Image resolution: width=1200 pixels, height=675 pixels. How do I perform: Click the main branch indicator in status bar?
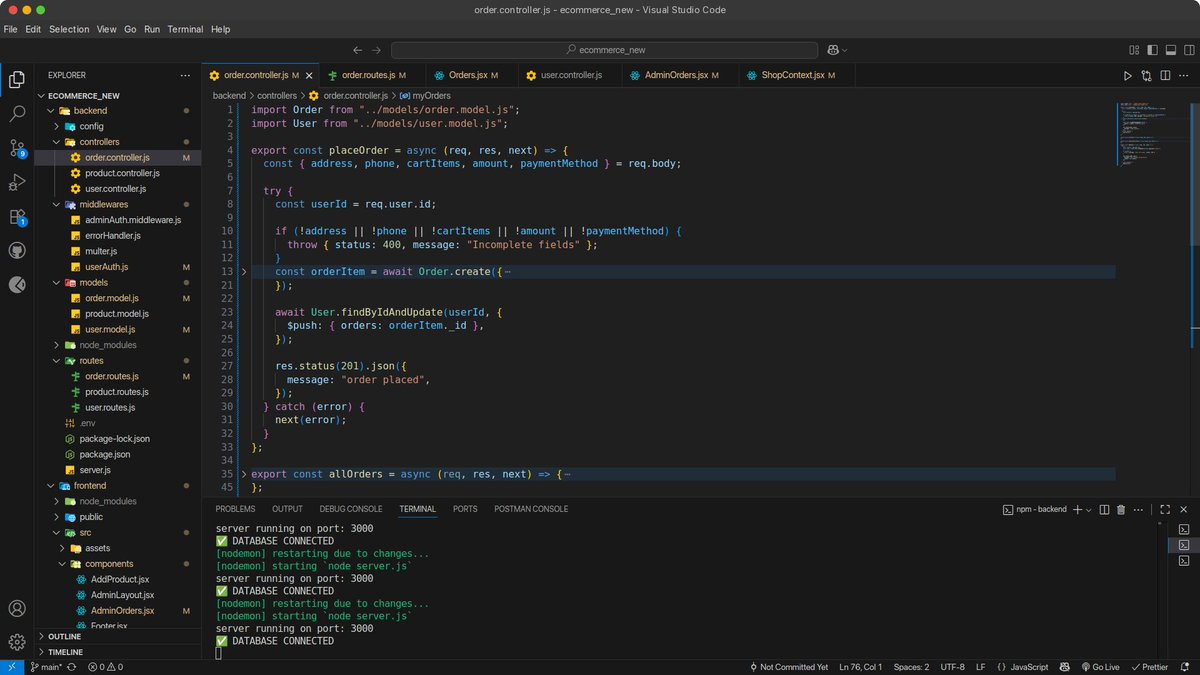point(46,667)
